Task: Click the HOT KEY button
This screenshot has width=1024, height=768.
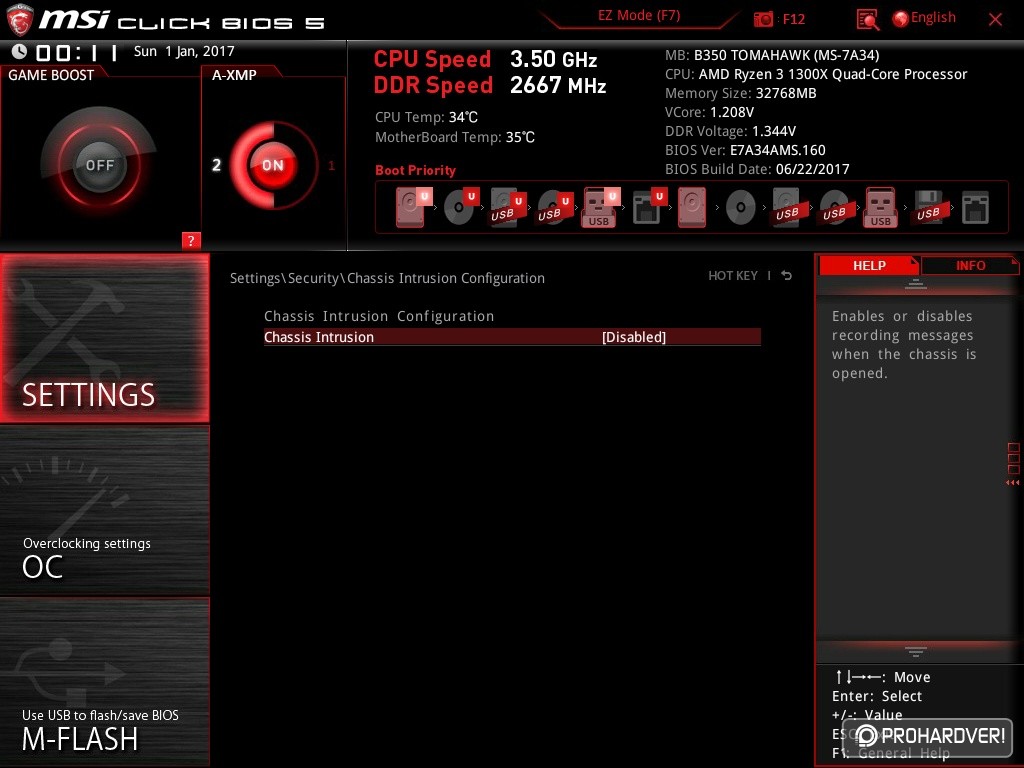Action: click(x=733, y=276)
